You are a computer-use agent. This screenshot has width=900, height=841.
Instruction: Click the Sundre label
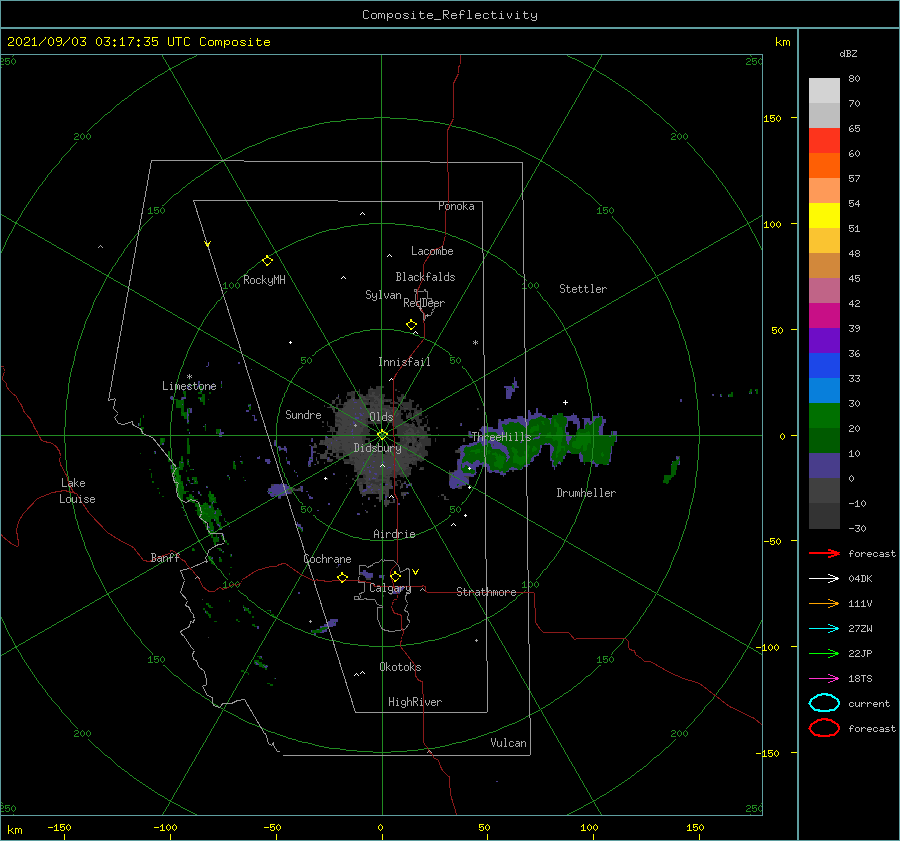click(x=303, y=414)
